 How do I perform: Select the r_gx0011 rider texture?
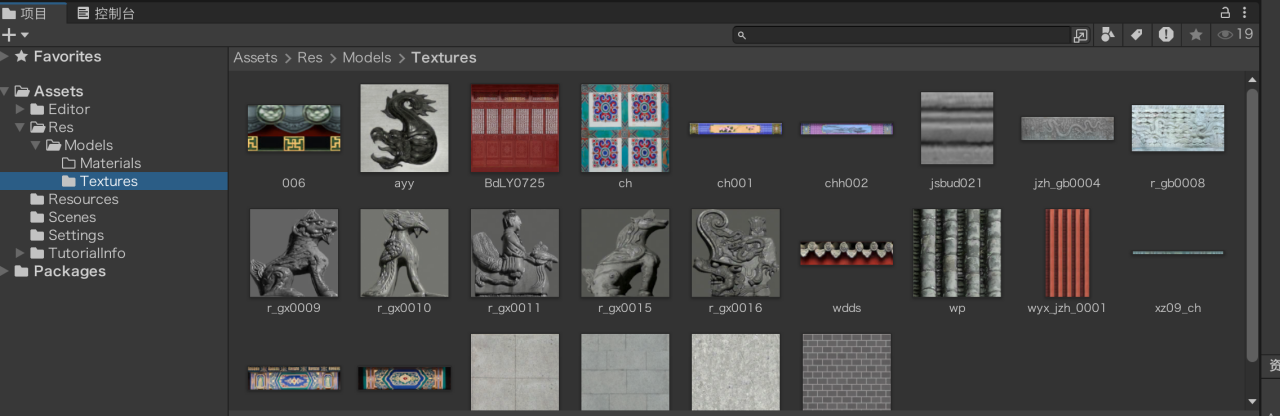click(515, 253)
